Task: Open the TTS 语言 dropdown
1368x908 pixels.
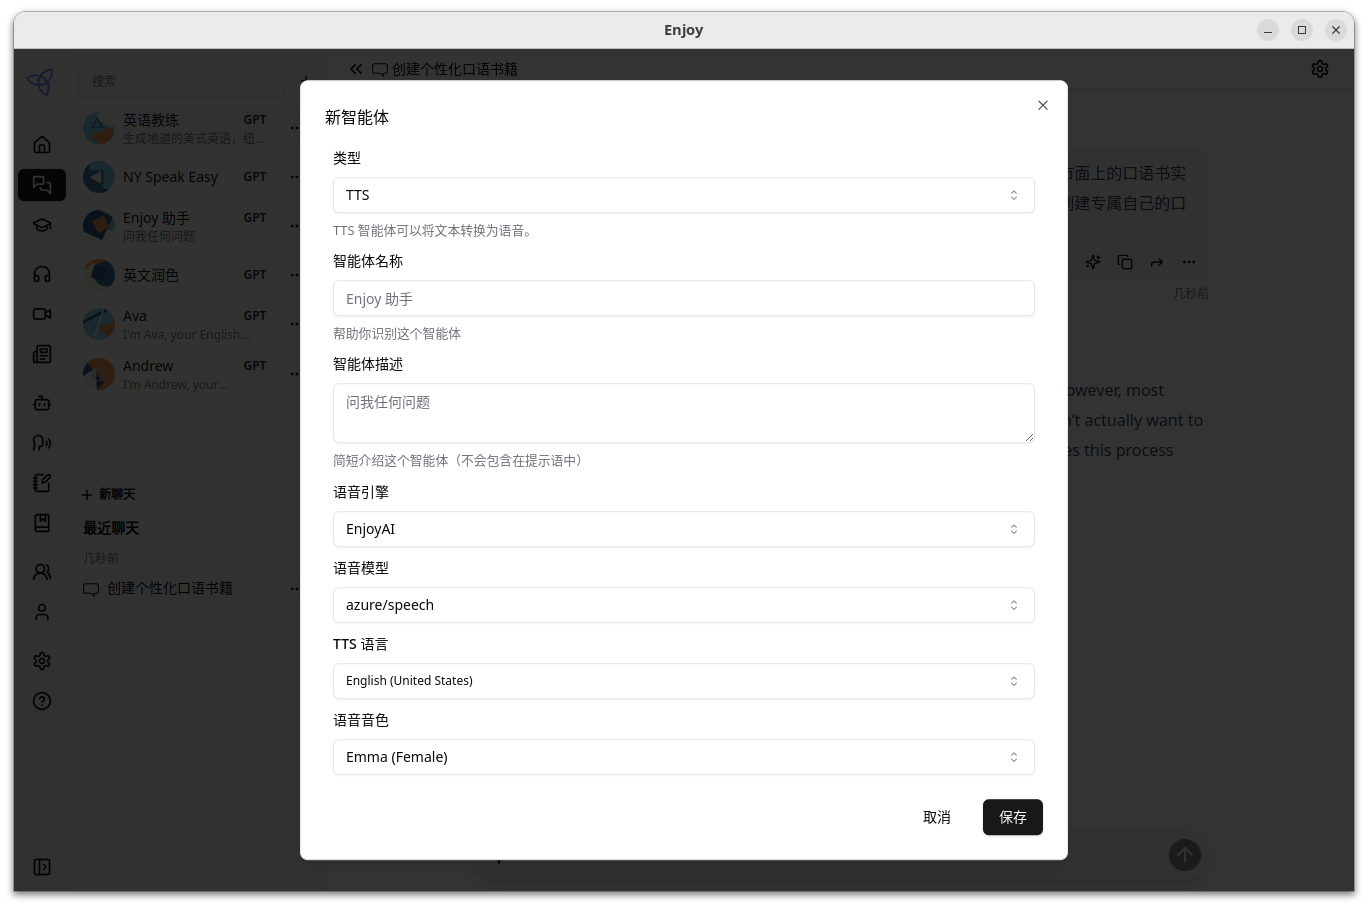Action: 683,681
